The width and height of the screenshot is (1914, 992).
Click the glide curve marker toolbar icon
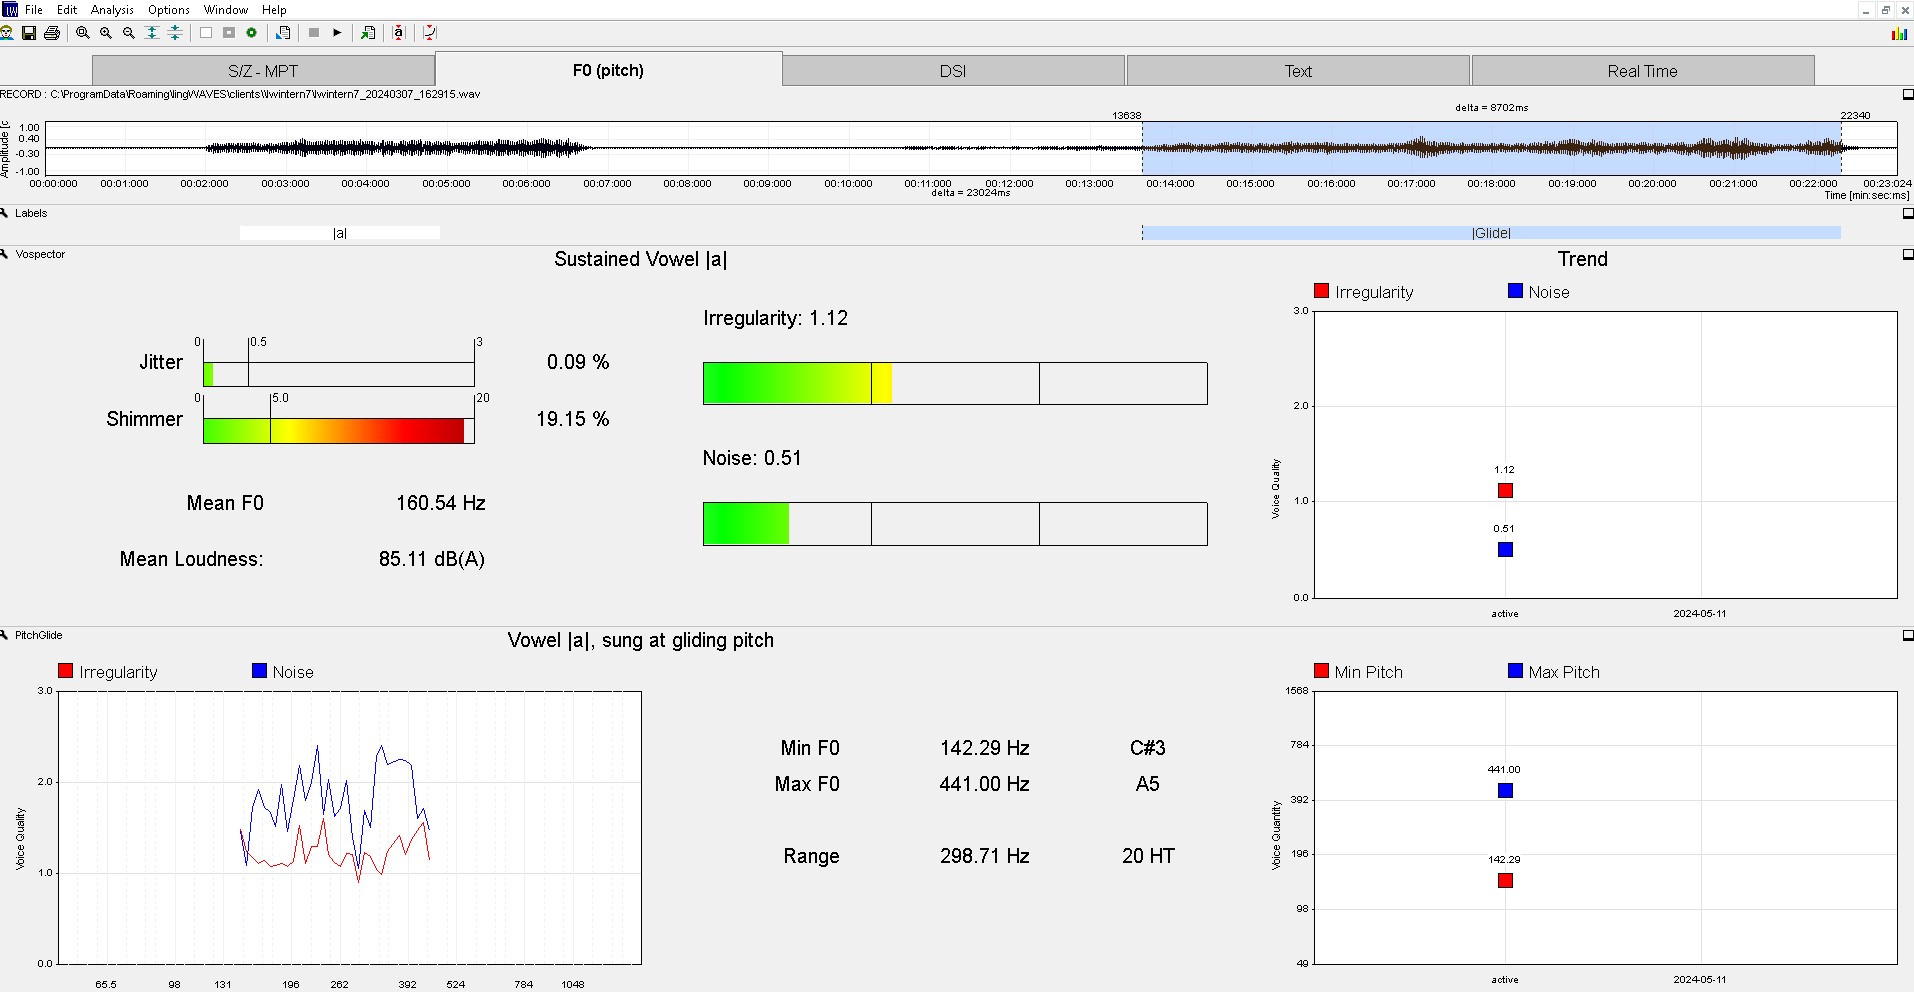(x=430, y=33)
